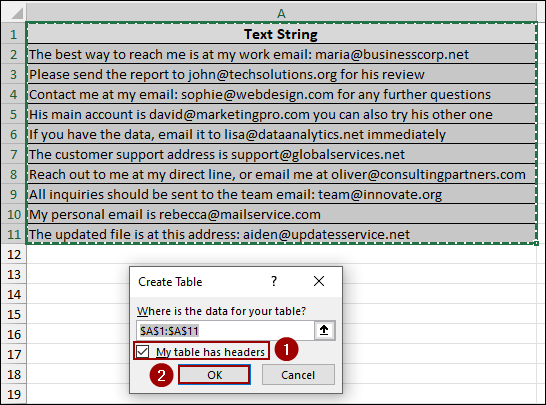Select row 17 header
The image size is (546, 405).
point(14,355)
